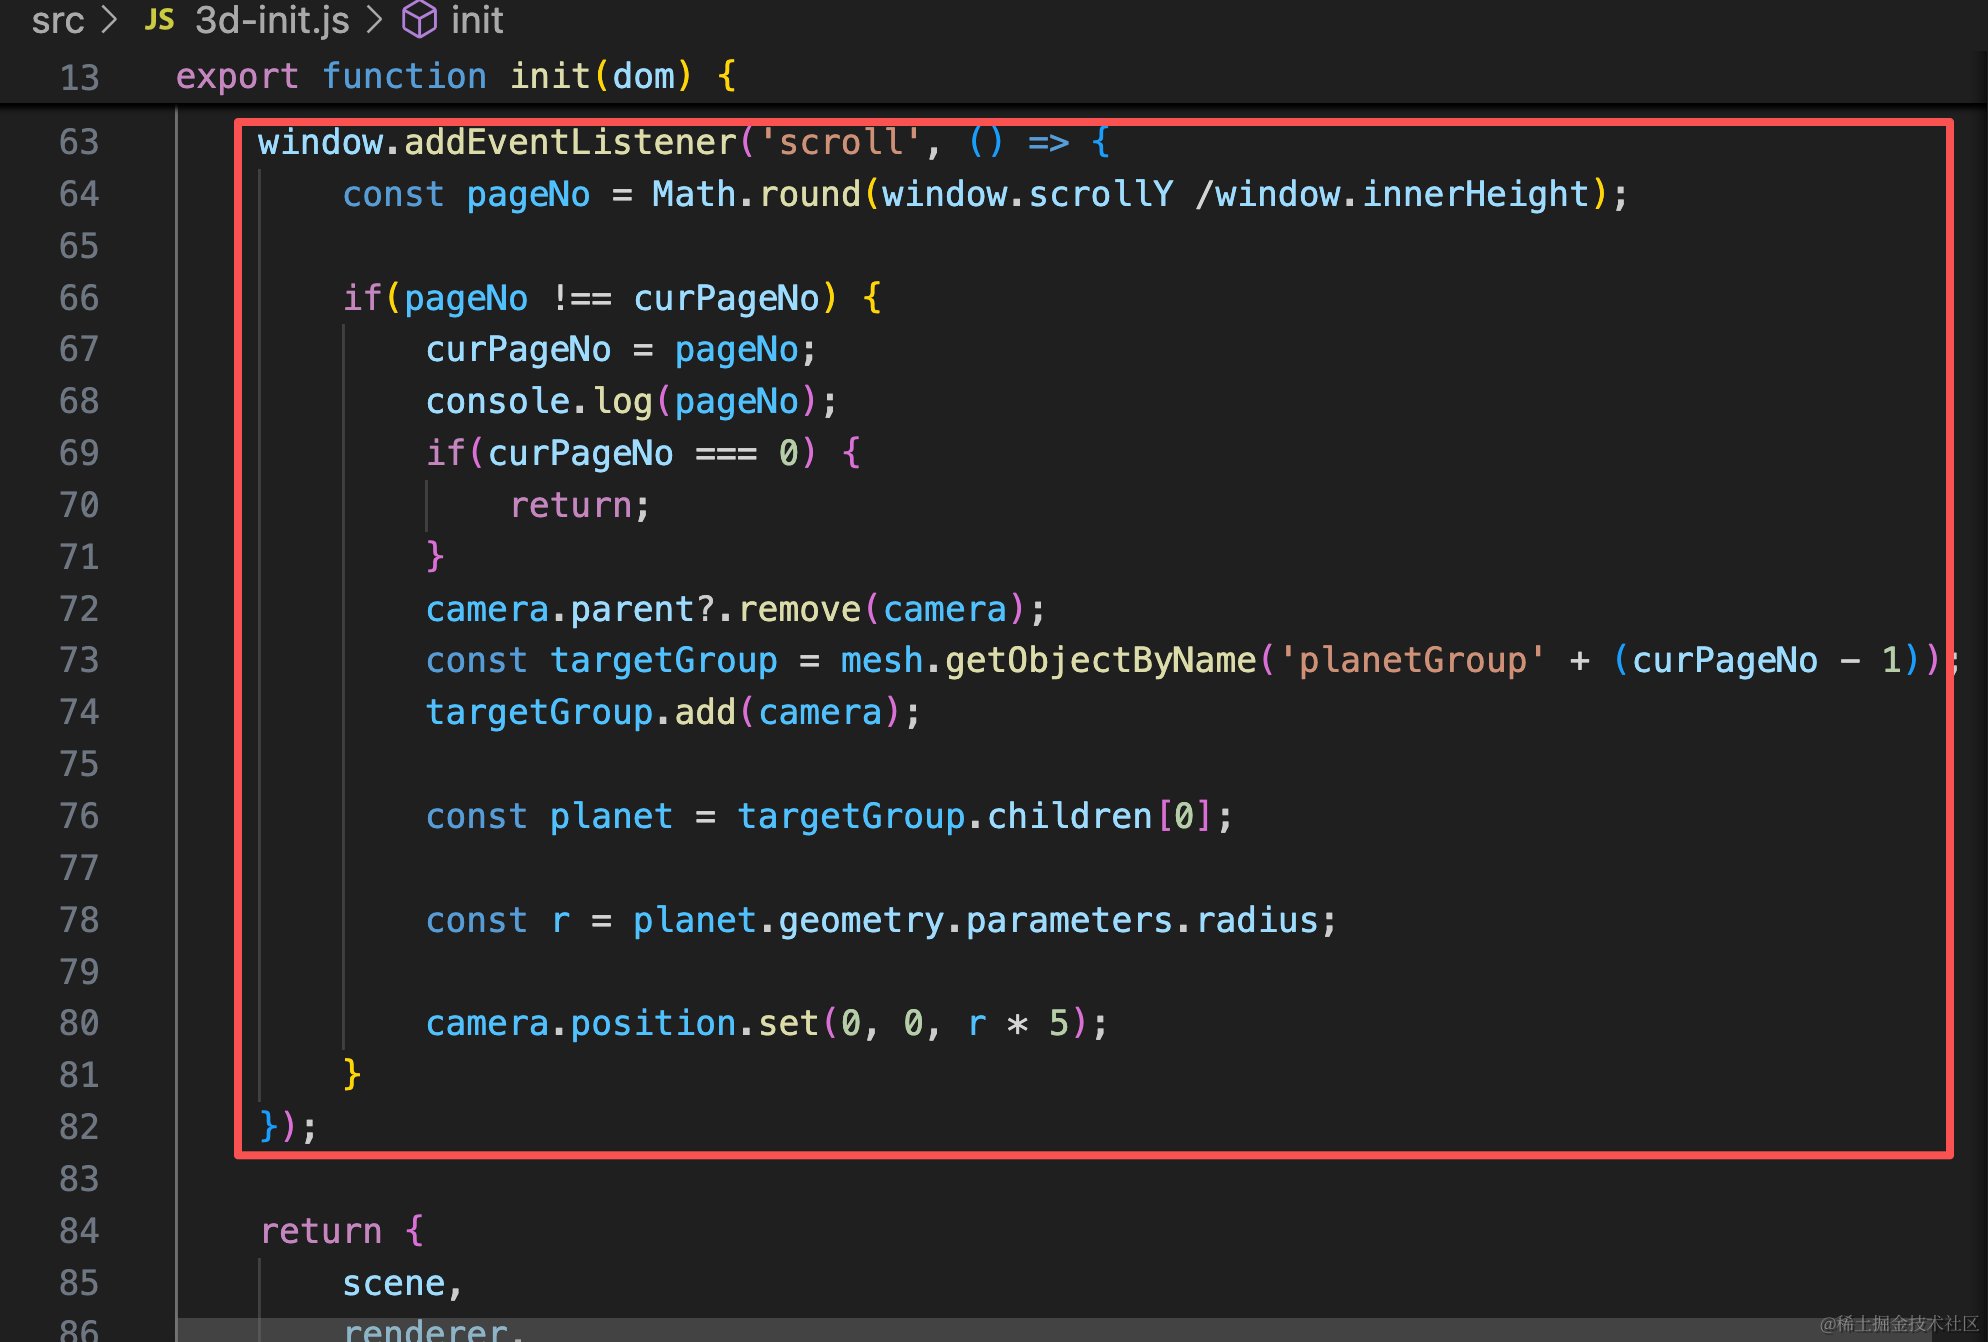Click the 'scroll' string literal
The height and width of the screenshot is (1342, 1988).
click(840, 142)
